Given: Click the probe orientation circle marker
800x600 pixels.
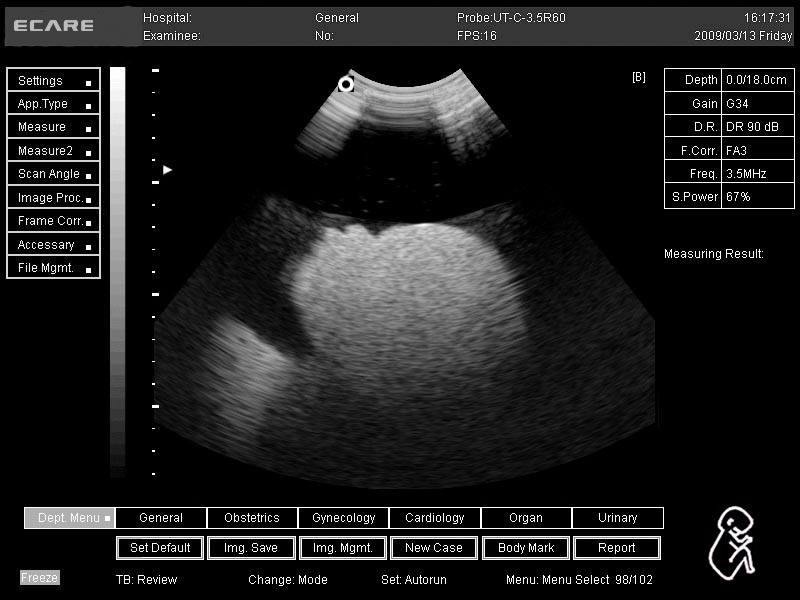Looking at the screenshot, I should 346,84.
